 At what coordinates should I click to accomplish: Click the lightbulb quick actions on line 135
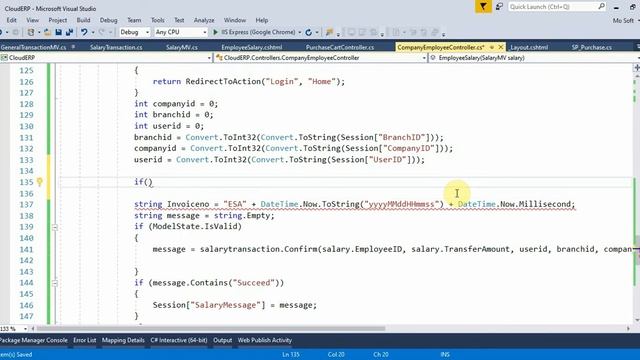click(40, 182)
